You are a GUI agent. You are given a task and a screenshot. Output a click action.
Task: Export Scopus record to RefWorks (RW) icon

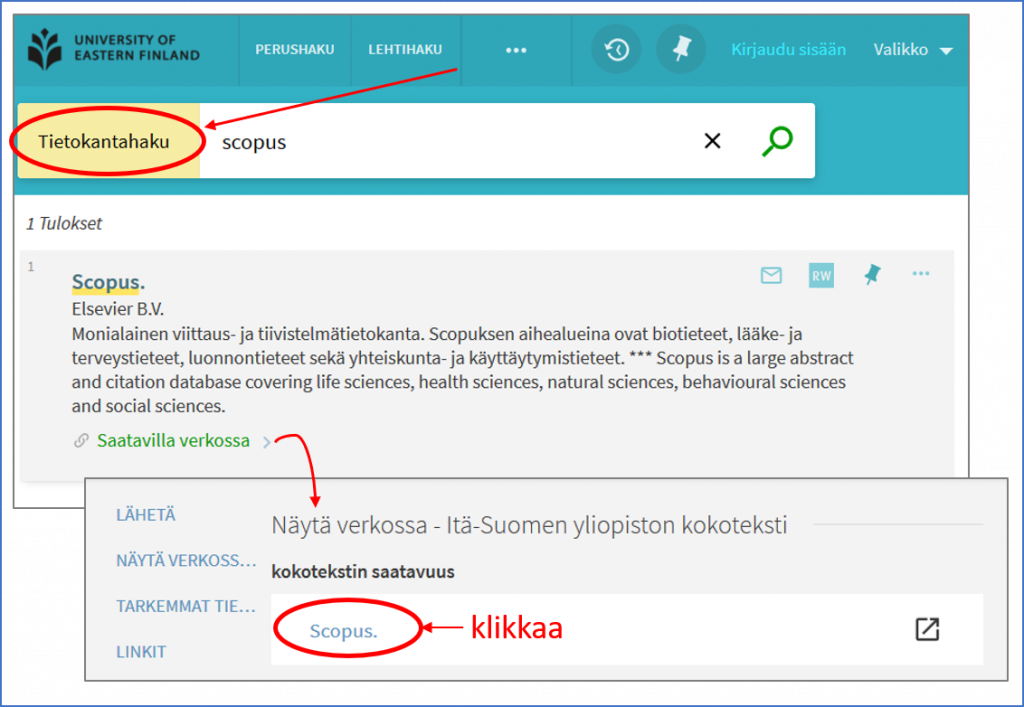point(822,275)
